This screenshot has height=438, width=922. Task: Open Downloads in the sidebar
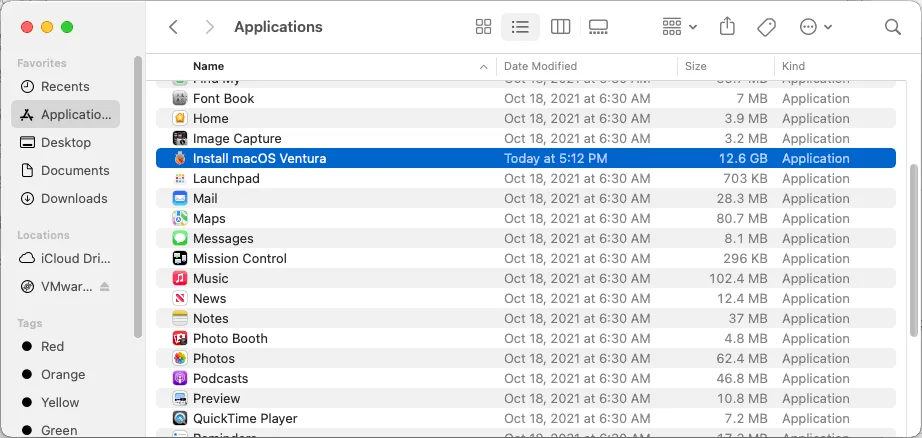click(73, 198)
